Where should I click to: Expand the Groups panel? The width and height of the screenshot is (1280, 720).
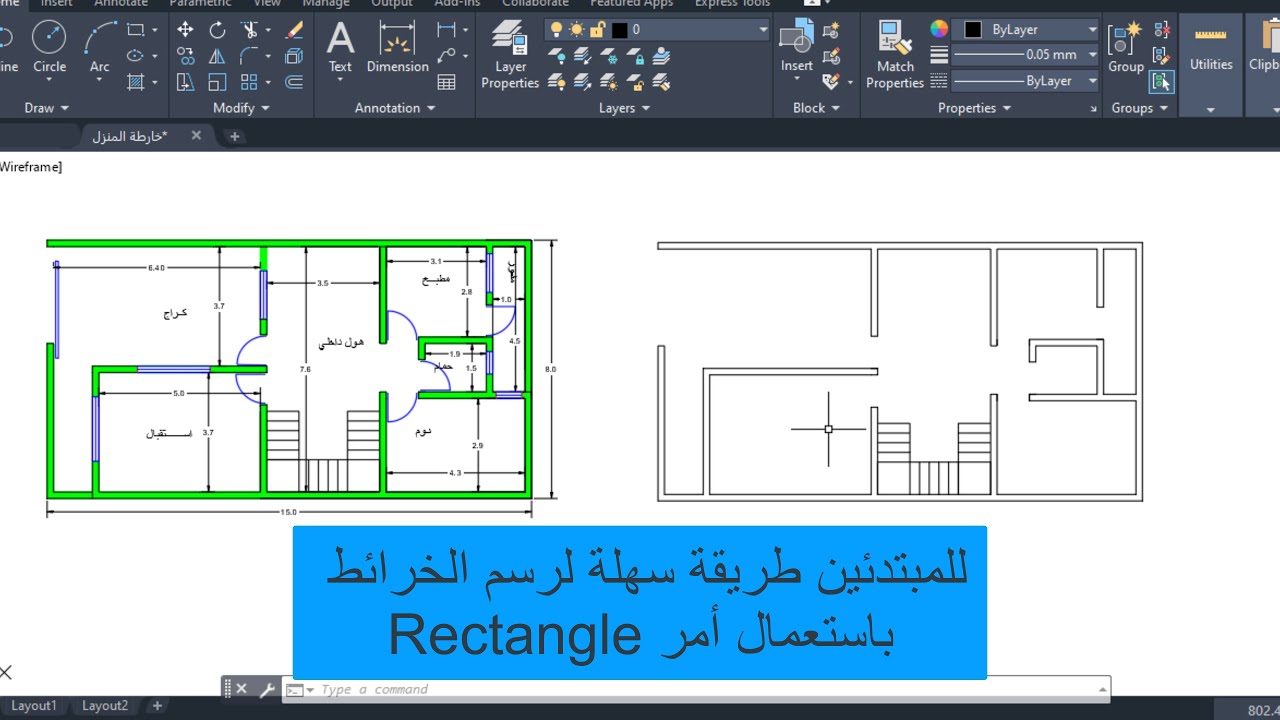point(1140,108)
